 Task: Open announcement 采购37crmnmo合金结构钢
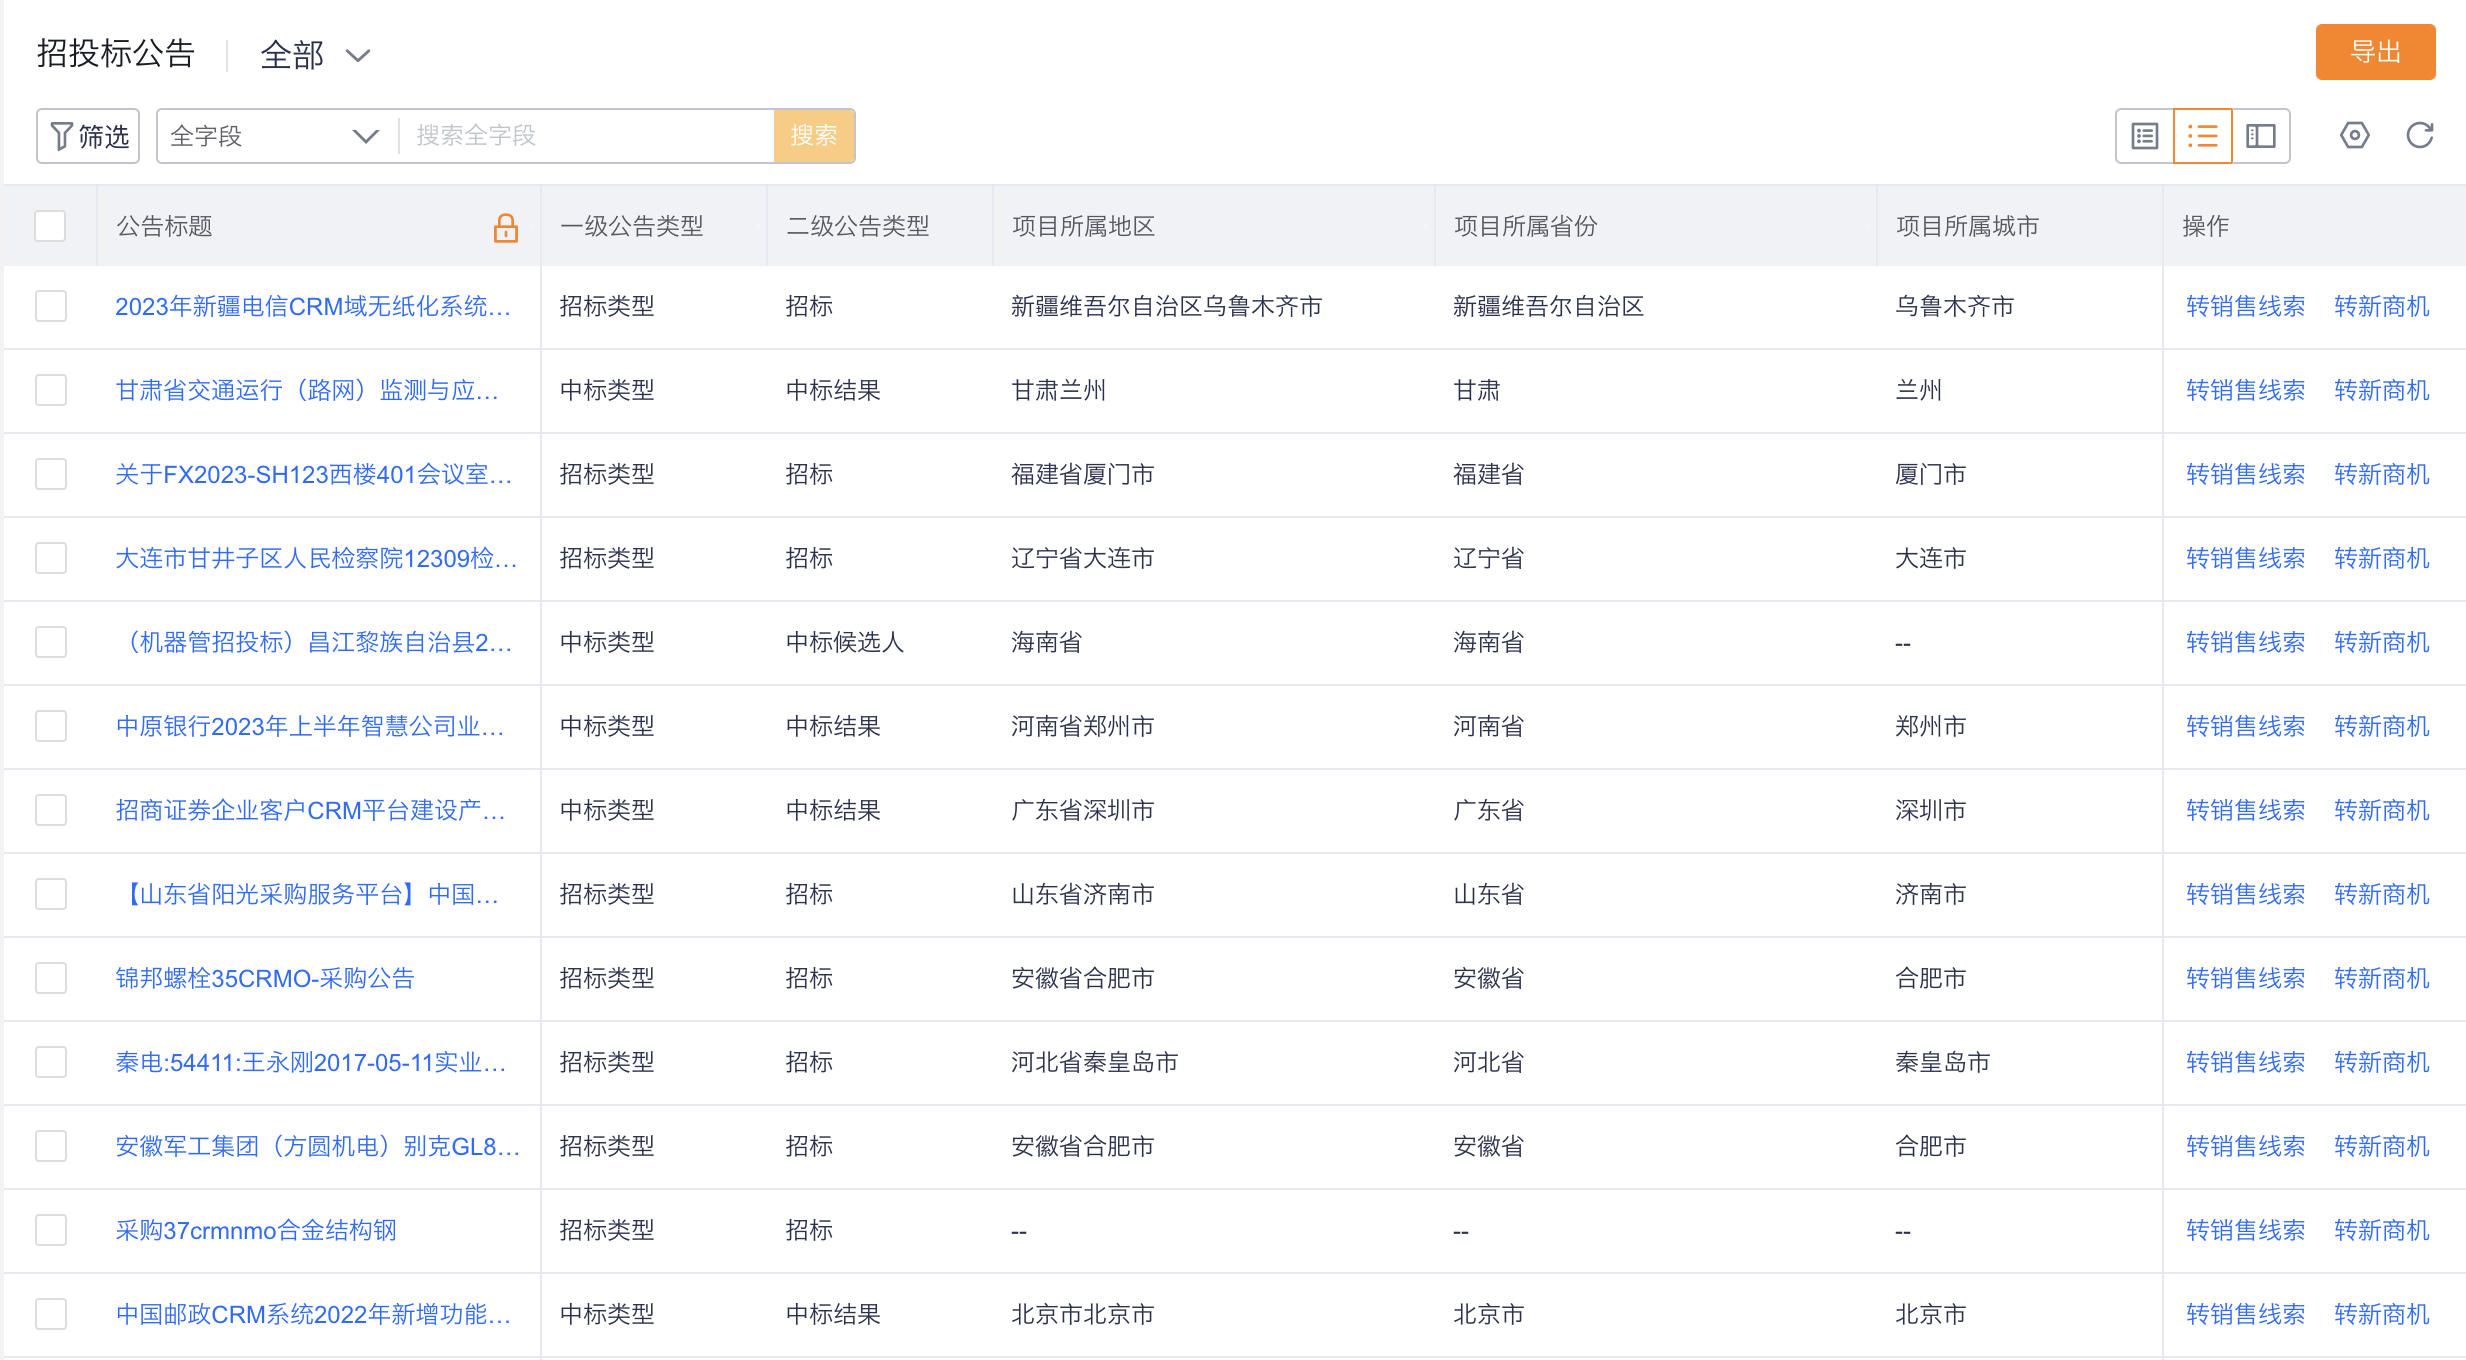click(256, 1230)
